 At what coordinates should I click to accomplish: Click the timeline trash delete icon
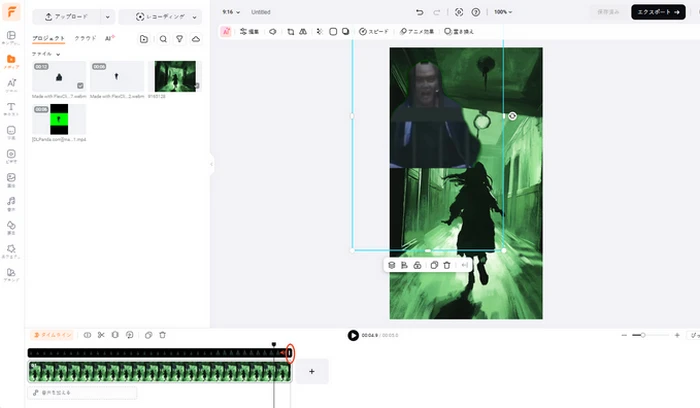click(x=162, y=335)
